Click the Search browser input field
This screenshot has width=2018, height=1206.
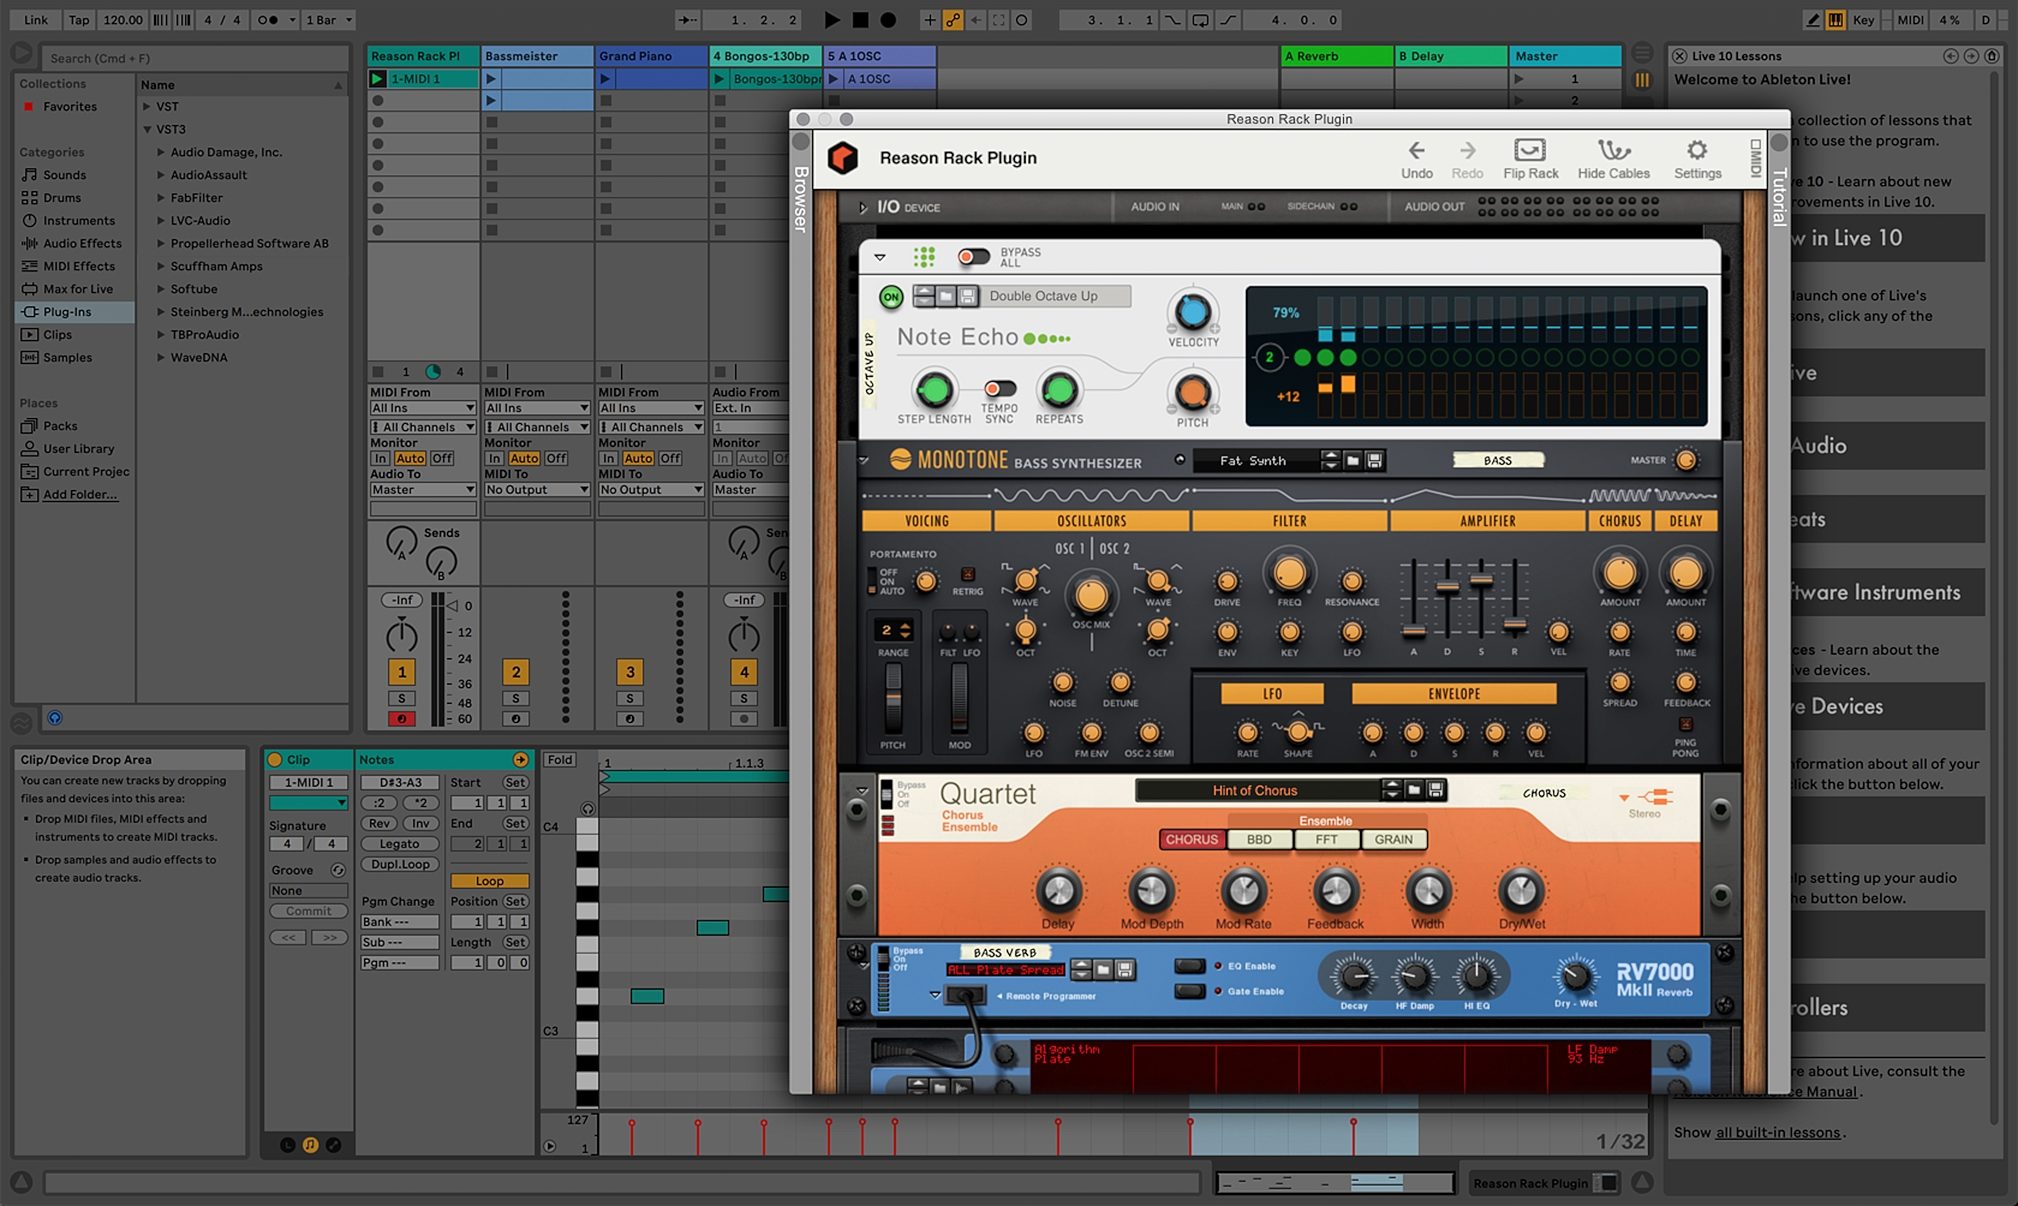click(196, 58)
